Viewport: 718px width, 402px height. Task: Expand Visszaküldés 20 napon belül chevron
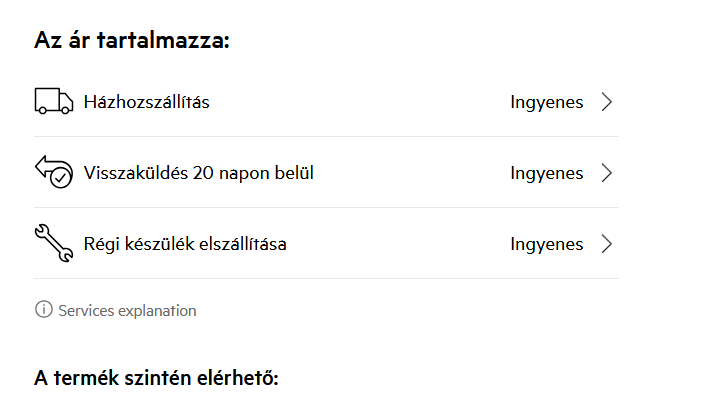coord(607,173)
